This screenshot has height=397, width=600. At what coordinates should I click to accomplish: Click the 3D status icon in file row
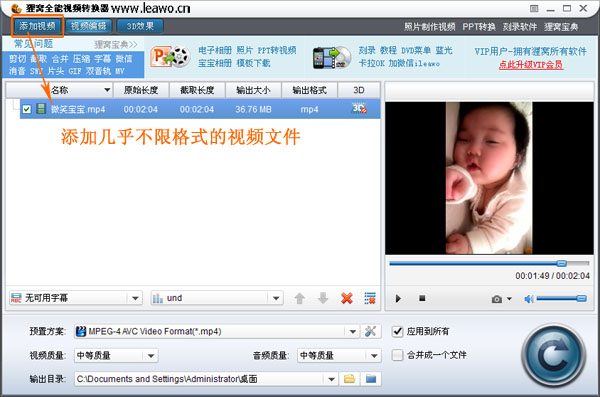[x=359, y=109]
